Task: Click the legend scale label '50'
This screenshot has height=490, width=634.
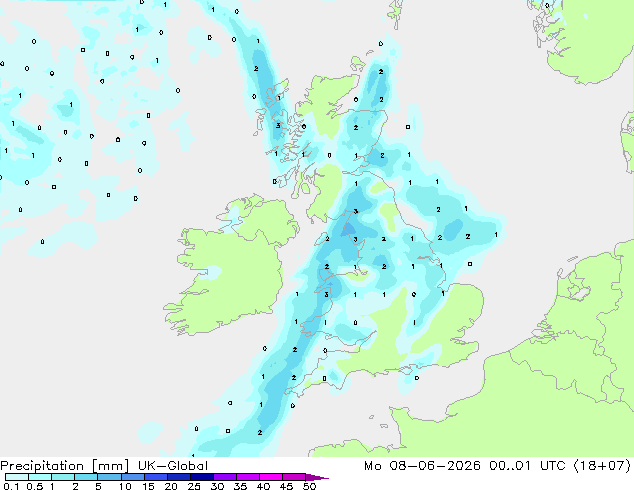Action: pyautogui.click(x=309, y=486)
